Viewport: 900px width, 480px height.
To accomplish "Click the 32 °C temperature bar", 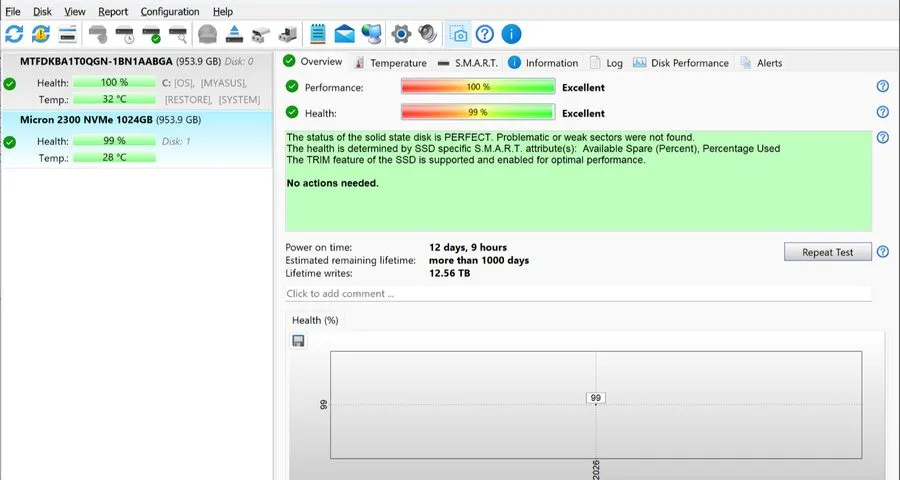I will point(114,99).
